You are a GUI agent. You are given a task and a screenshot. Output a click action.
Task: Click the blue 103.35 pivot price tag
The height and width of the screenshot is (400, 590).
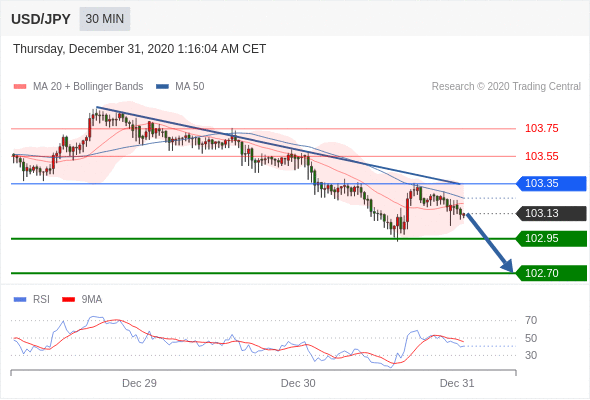coord(551,184)
